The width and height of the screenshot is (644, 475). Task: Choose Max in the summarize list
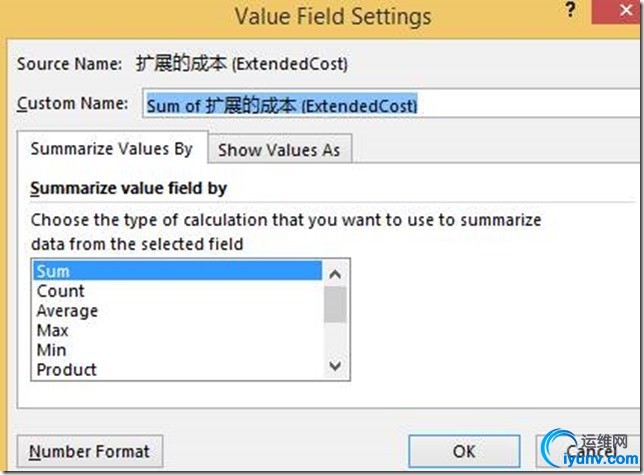point(177,330)
